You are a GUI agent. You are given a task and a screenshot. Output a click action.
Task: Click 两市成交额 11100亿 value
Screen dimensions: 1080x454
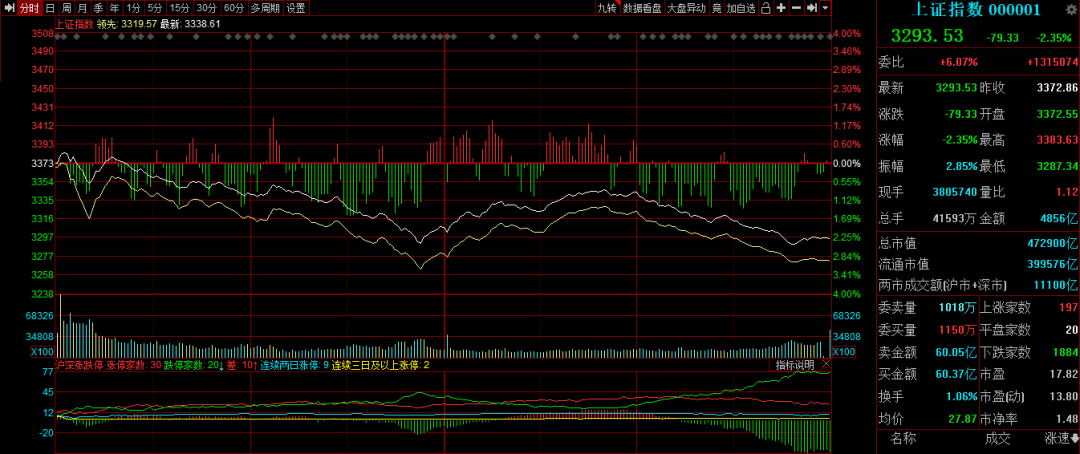point(1057,285)
